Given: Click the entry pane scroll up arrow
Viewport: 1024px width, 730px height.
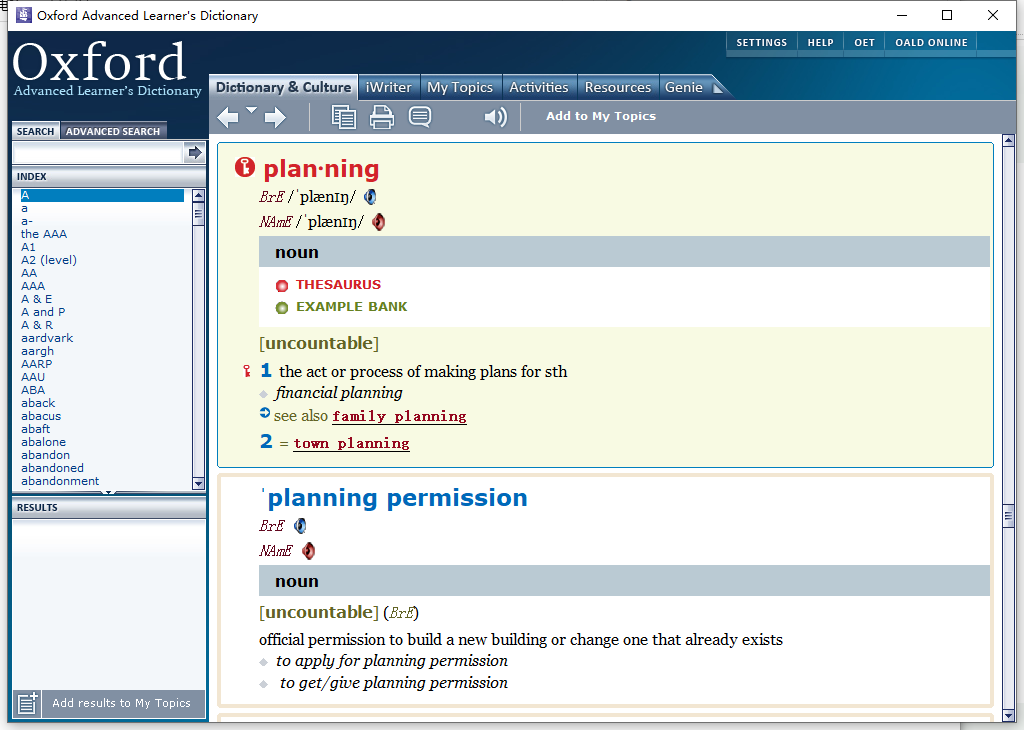Looking at the screenshot, I should tap(1008, 140).
